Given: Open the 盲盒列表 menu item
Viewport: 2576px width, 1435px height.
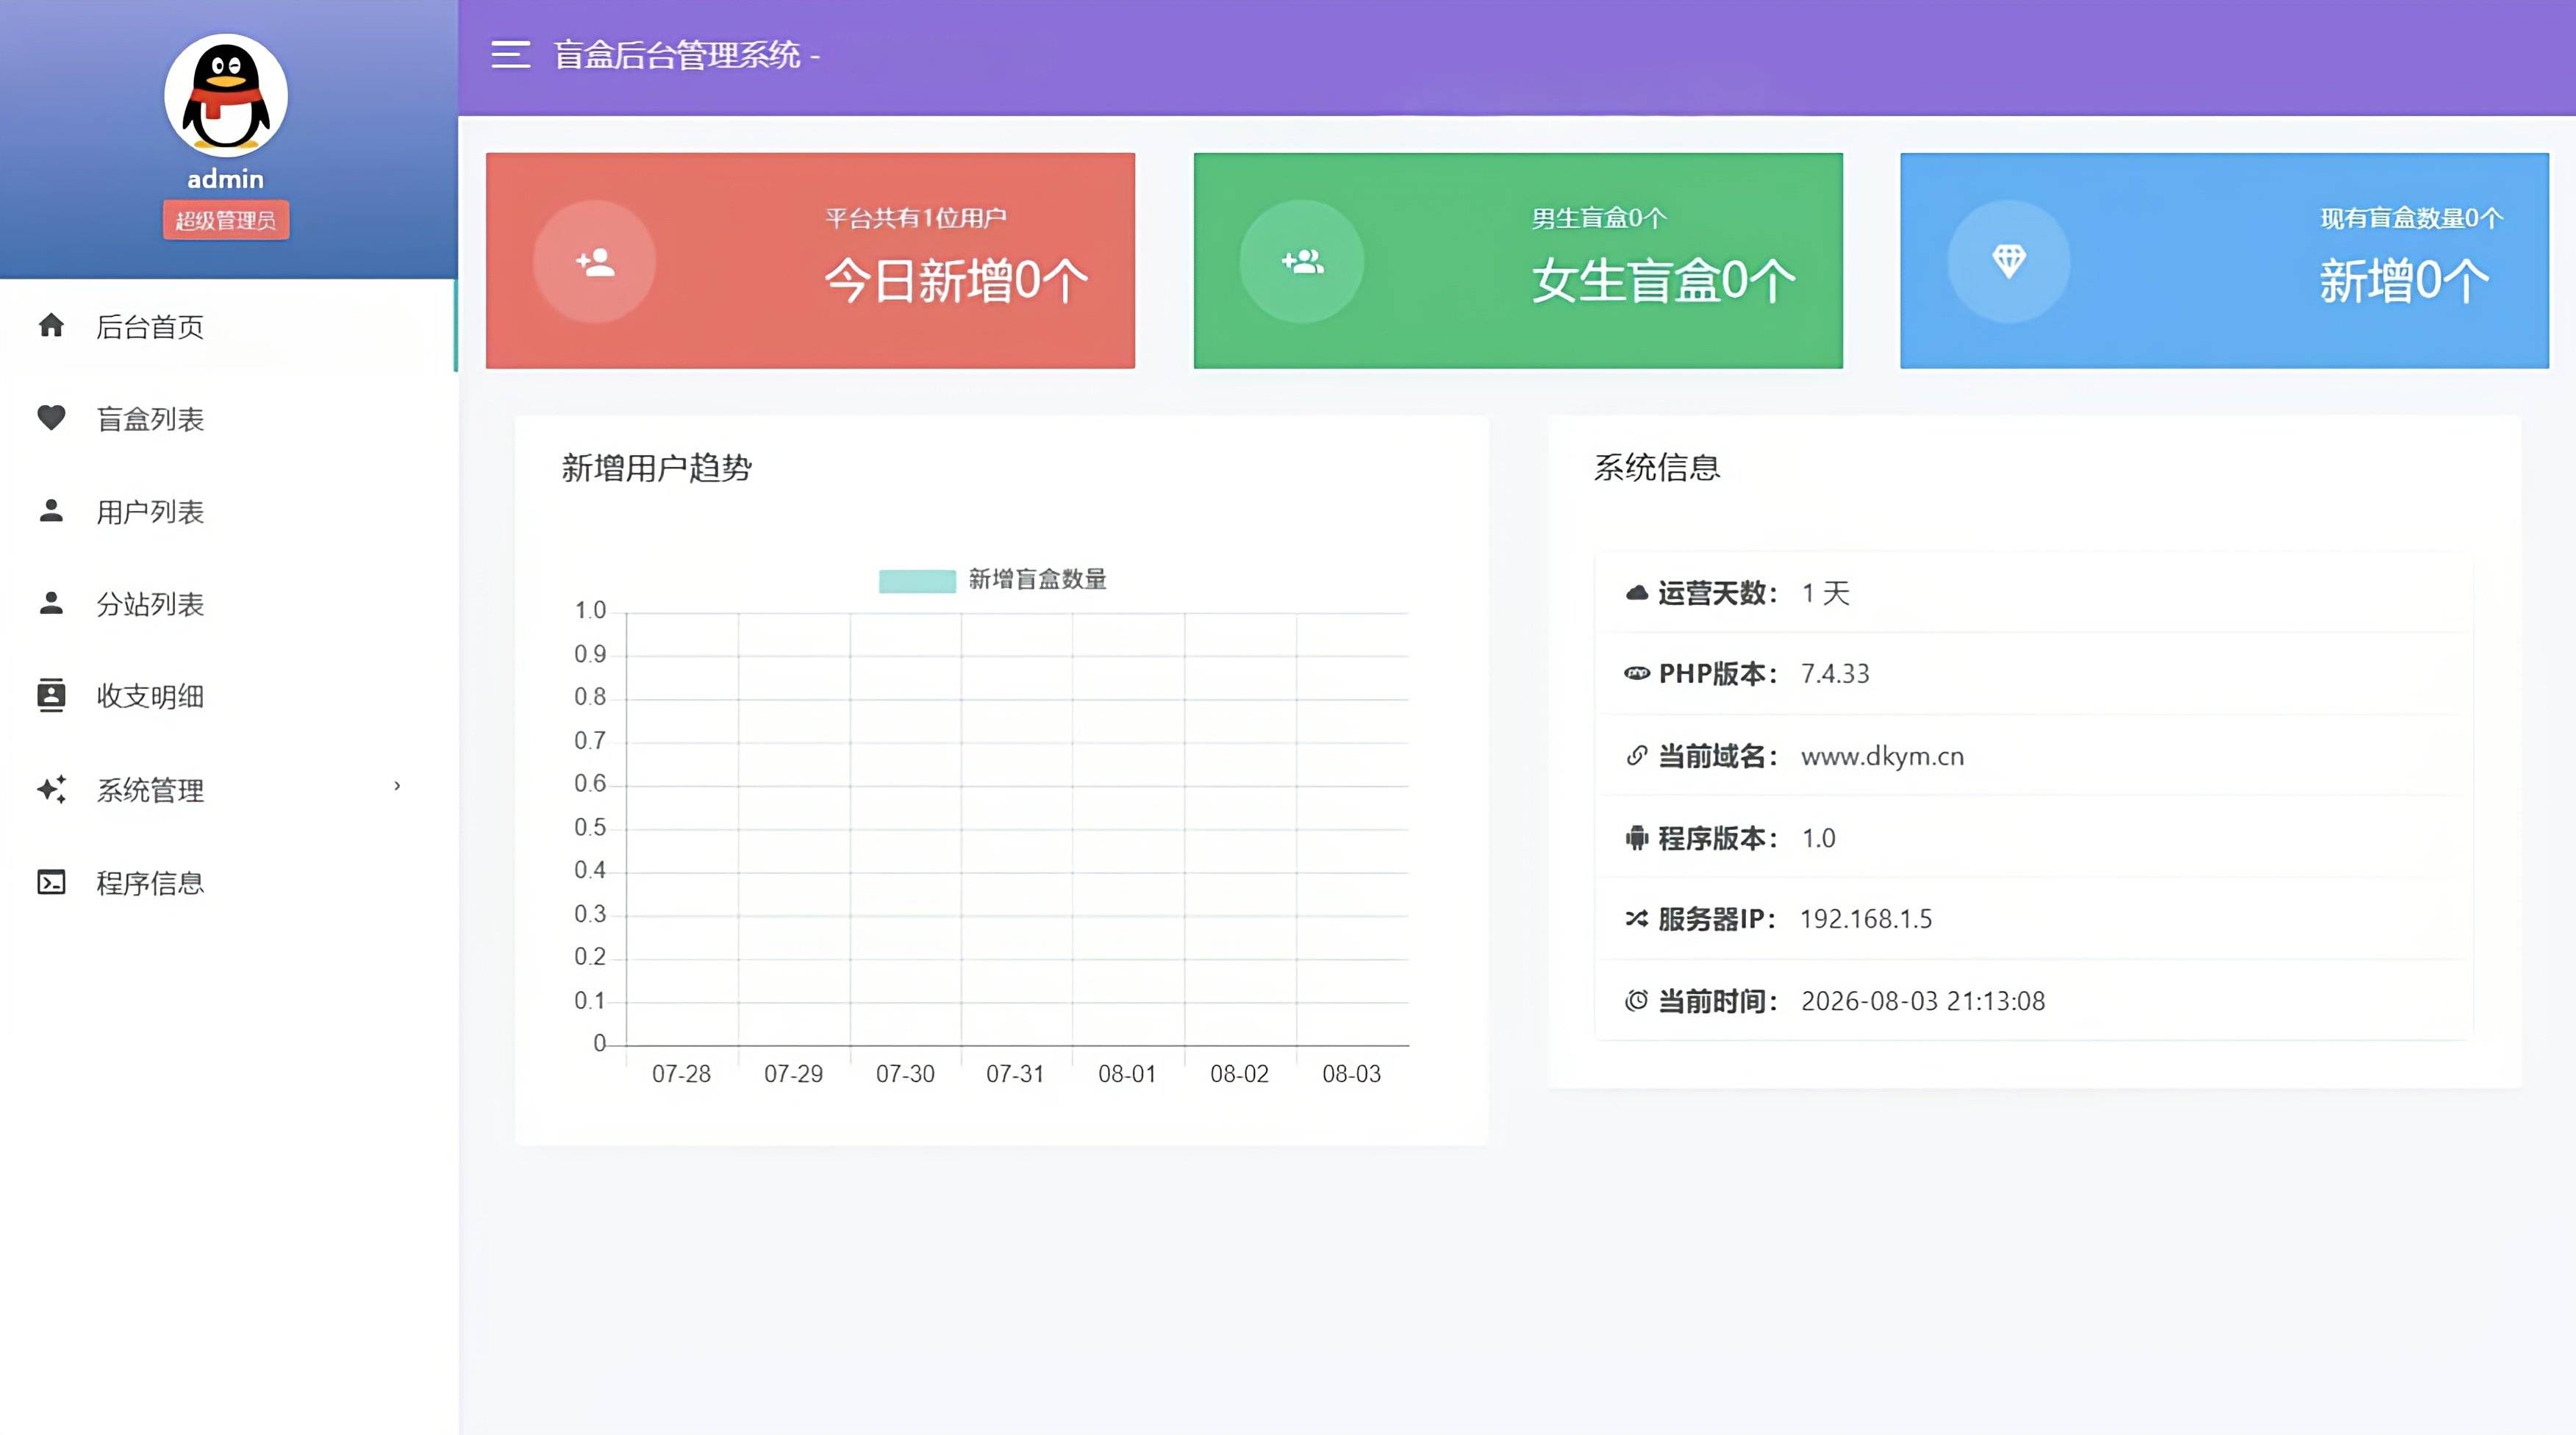Looking at the screenshot, I should (228, 418).
